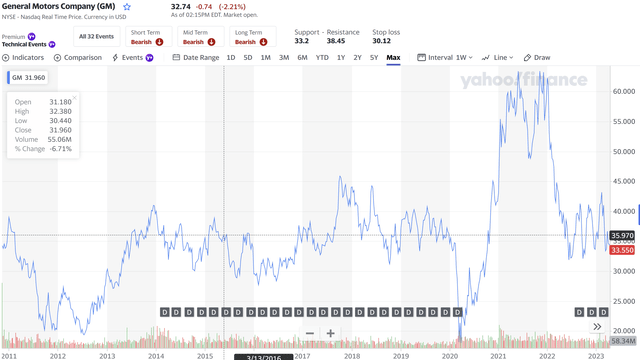Screen dimensions: 640x360
Task: Click the Mid Term red down-arrow icon
Action: (211, 42)
